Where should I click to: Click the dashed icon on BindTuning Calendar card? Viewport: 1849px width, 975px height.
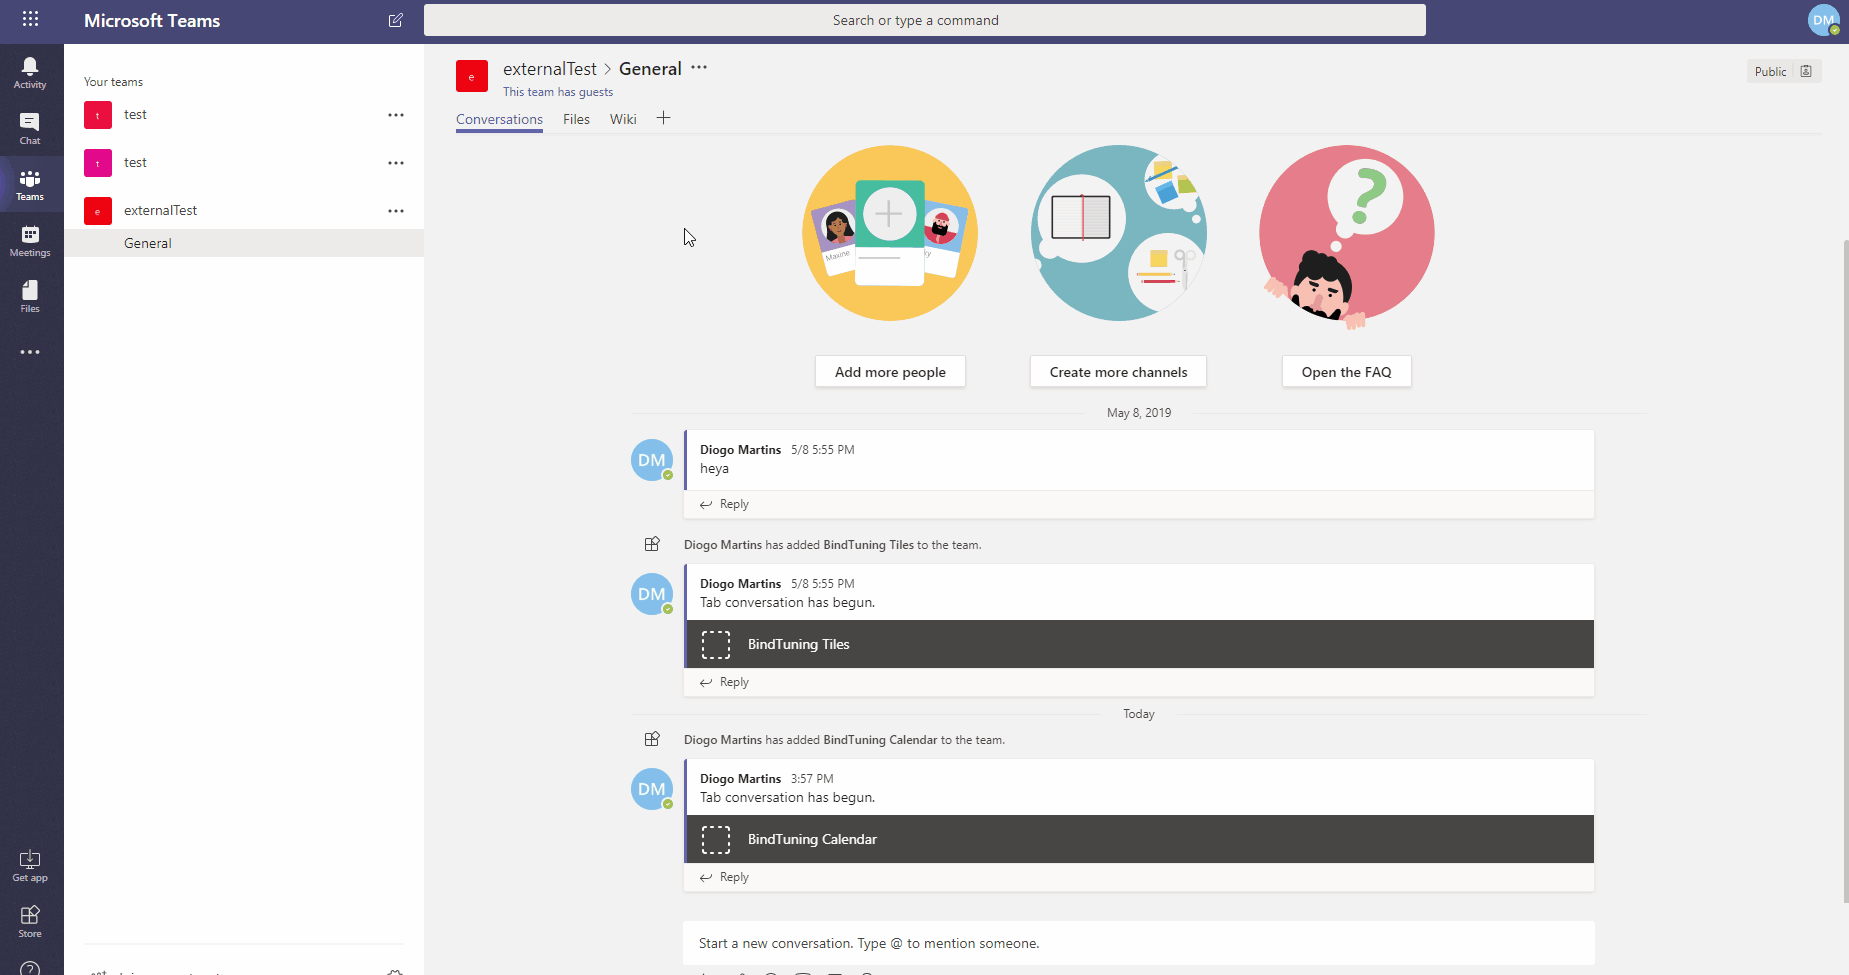click(x=716, y=839)
